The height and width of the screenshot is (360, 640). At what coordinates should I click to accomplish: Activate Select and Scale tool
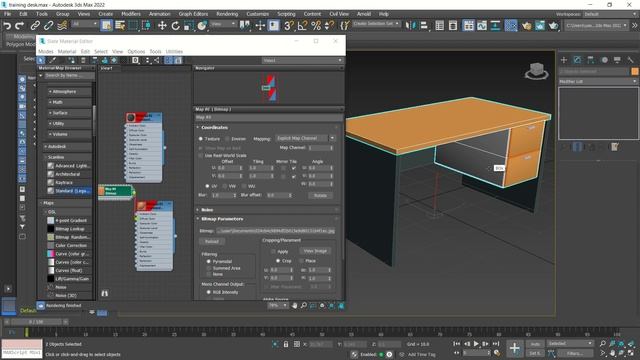tap(189, 26)
